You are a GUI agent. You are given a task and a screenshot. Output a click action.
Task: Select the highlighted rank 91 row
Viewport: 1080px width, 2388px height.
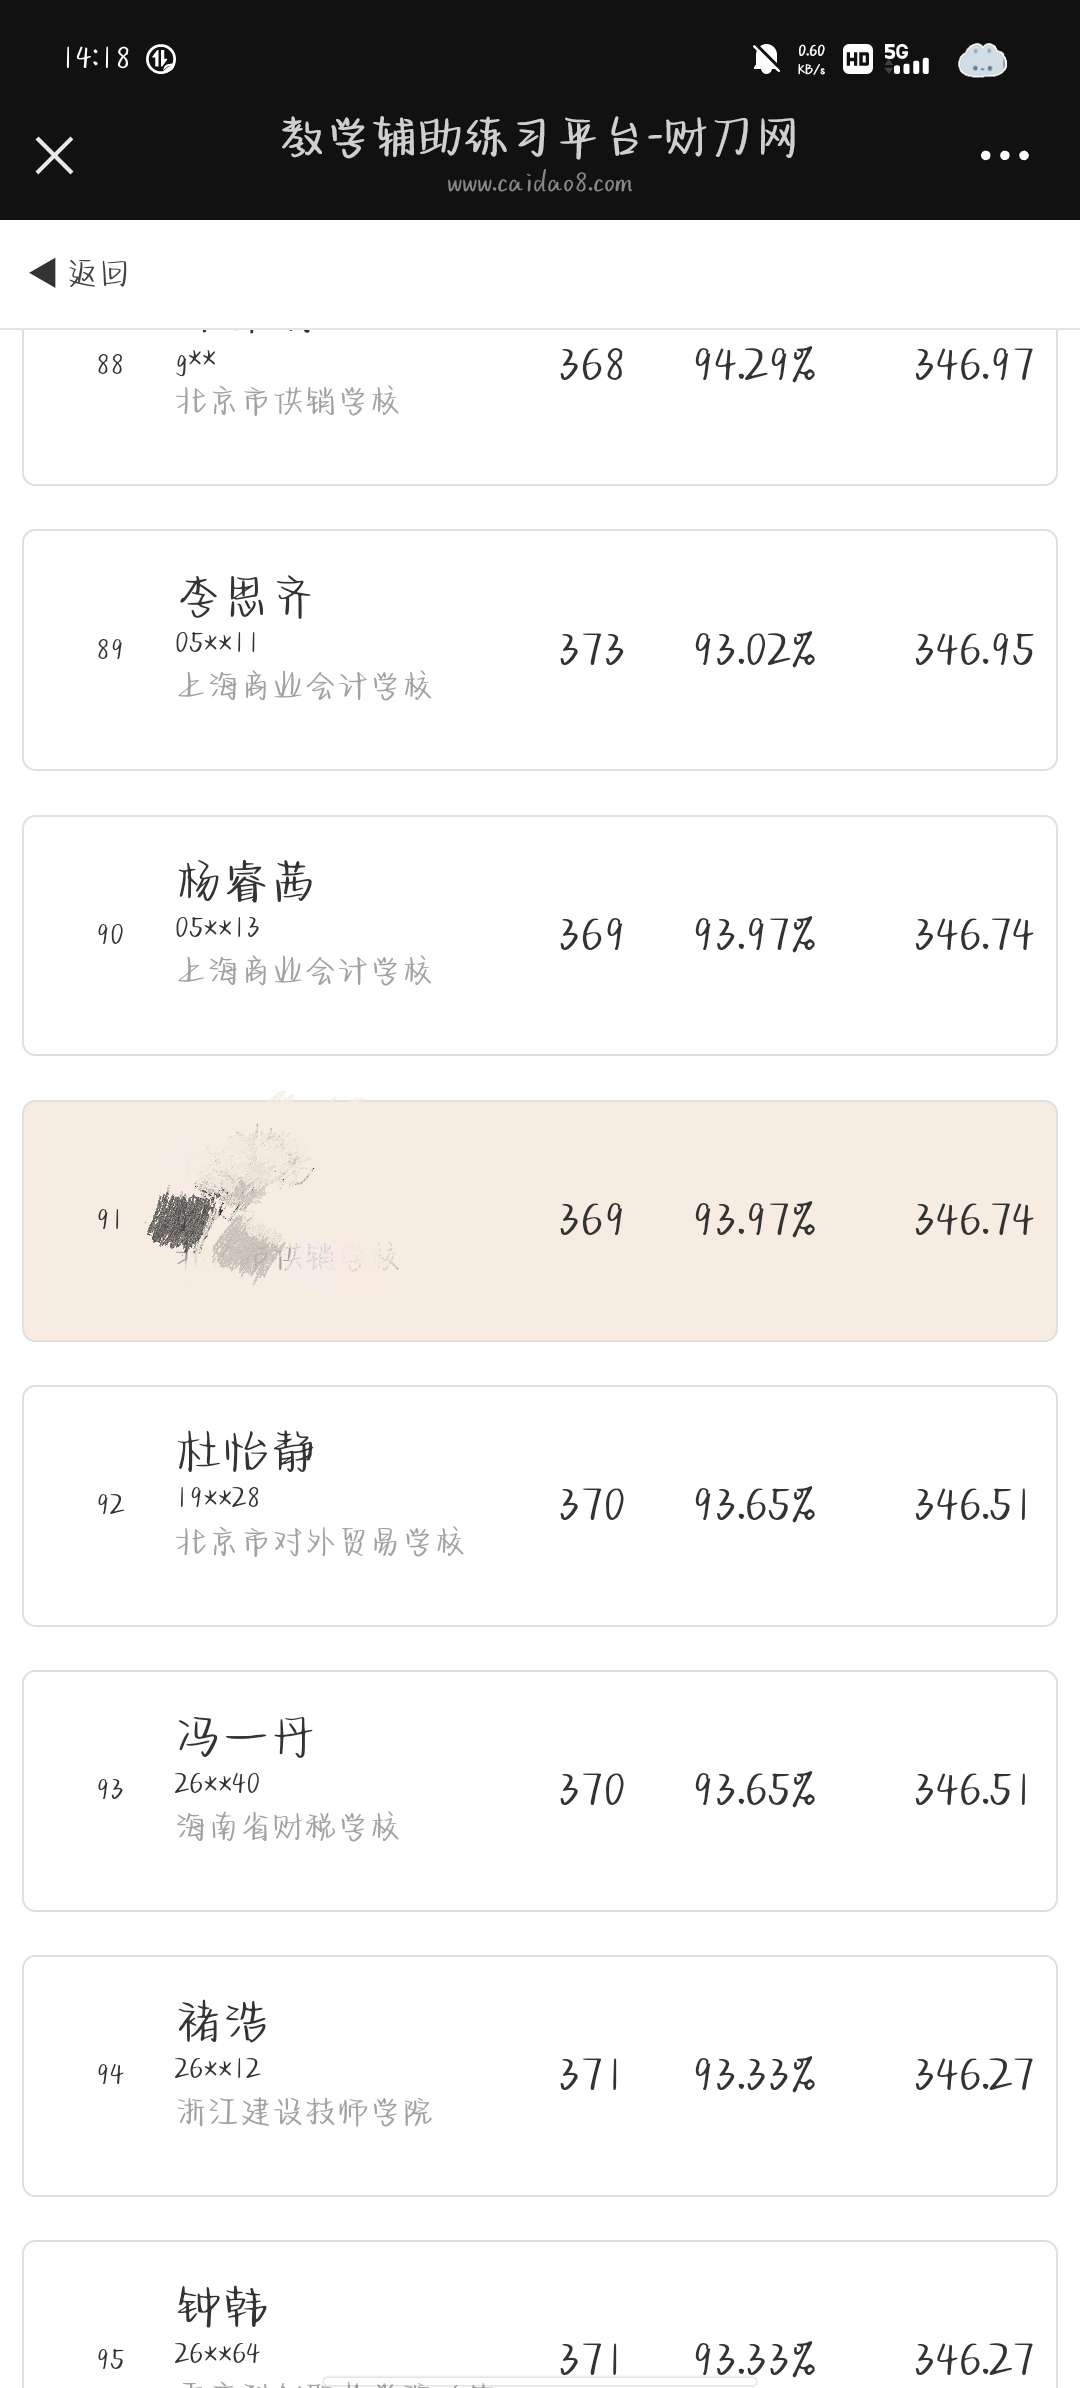540,1220
